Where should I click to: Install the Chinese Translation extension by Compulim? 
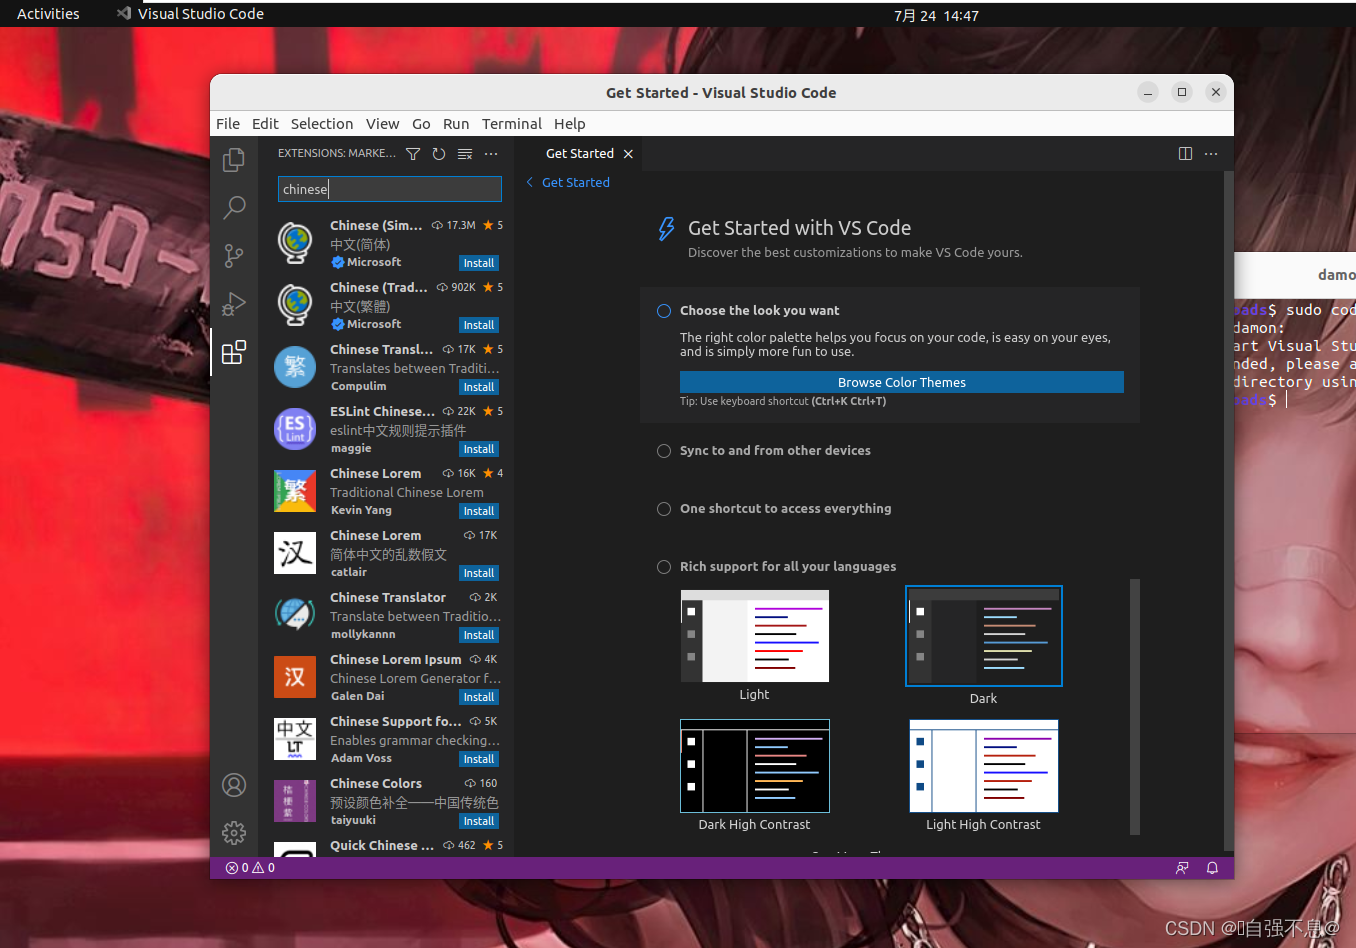[479, 387]
